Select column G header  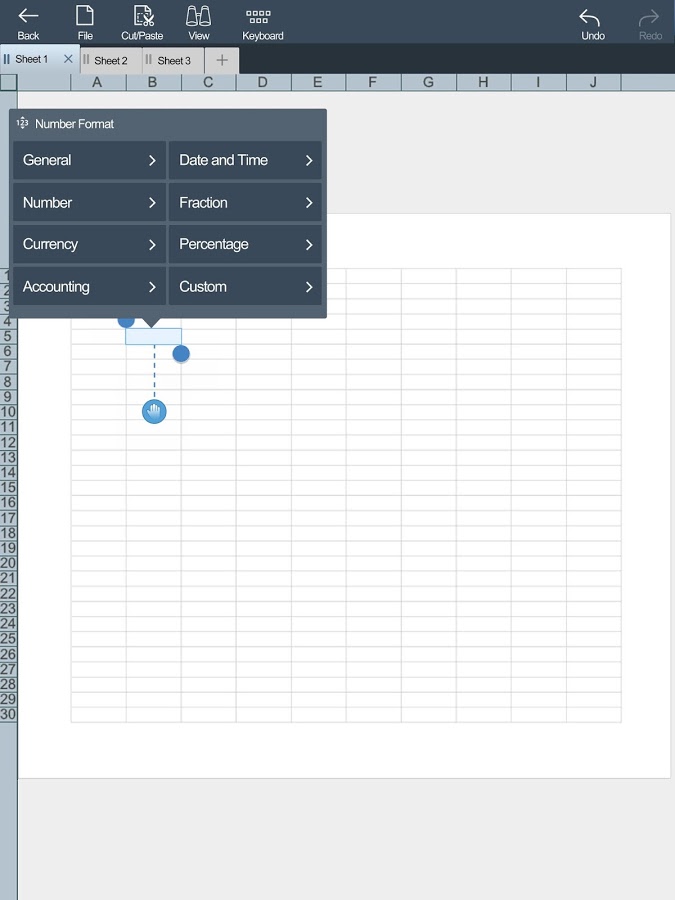pos(429,82)
